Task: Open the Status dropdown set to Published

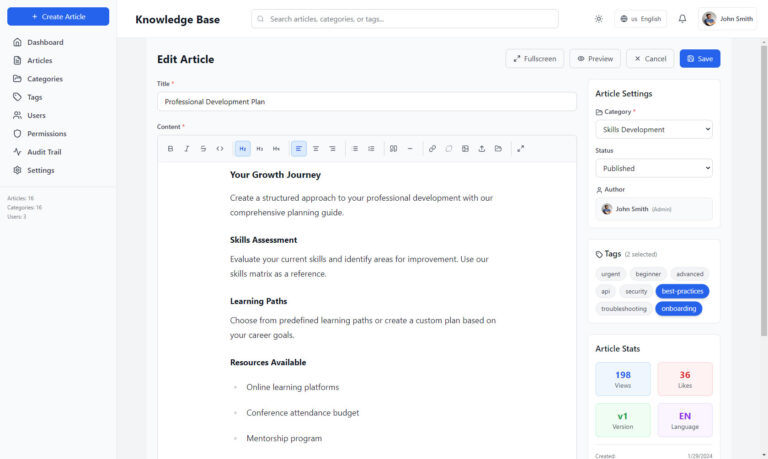Action: [654, 168]
